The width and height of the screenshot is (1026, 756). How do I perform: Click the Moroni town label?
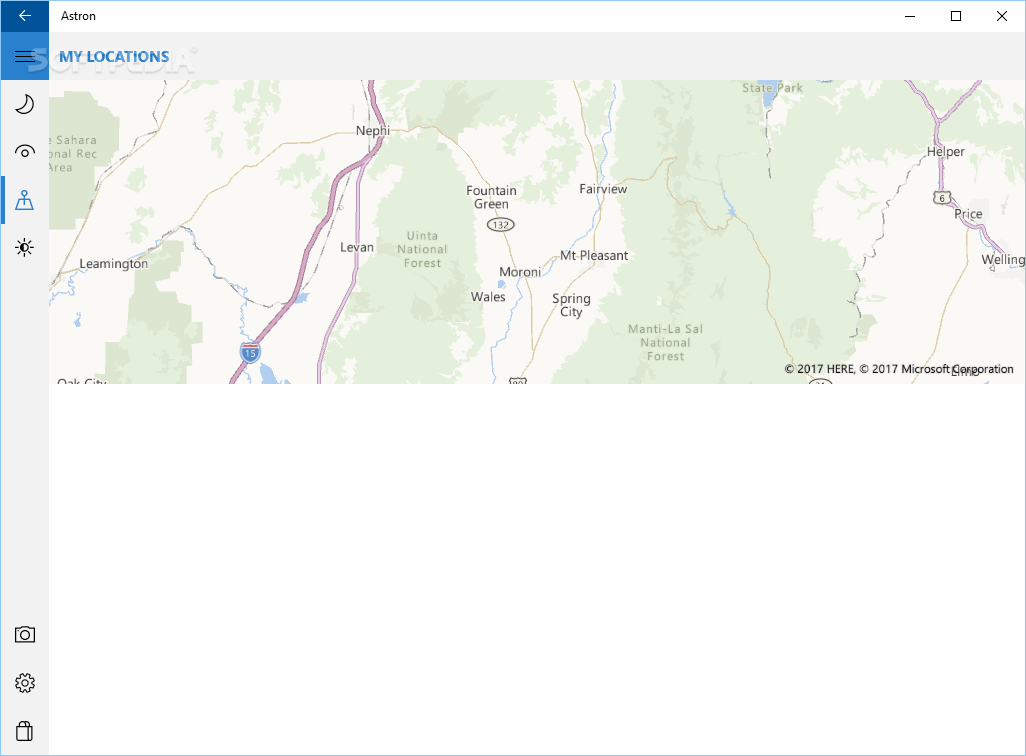pos(520,272)
